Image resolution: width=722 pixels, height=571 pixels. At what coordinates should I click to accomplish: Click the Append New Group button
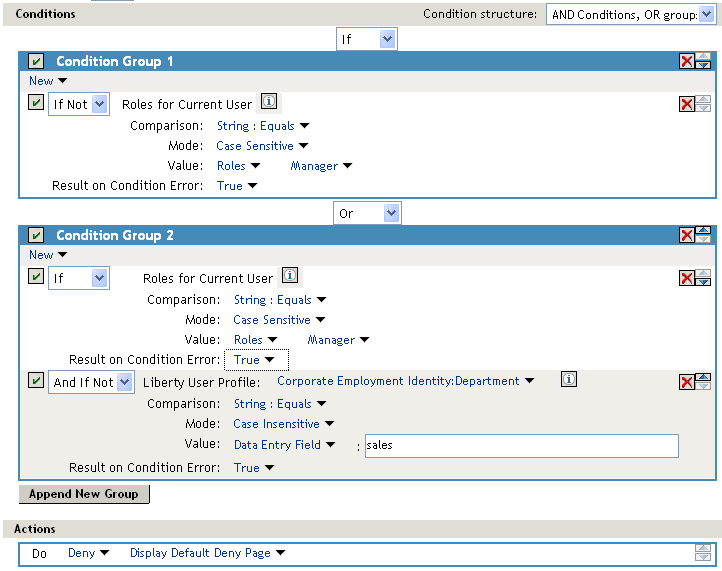pos(84,494)
